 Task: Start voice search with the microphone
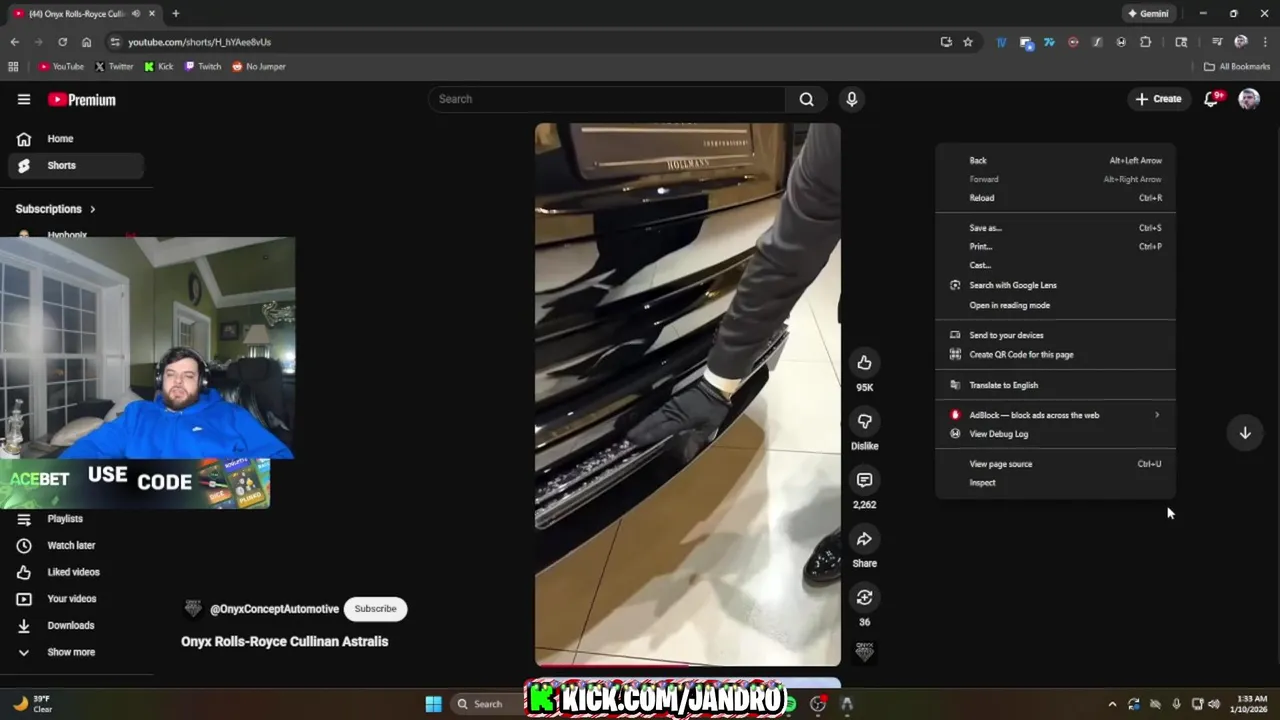pyautogui.click(x=851, y=99)
